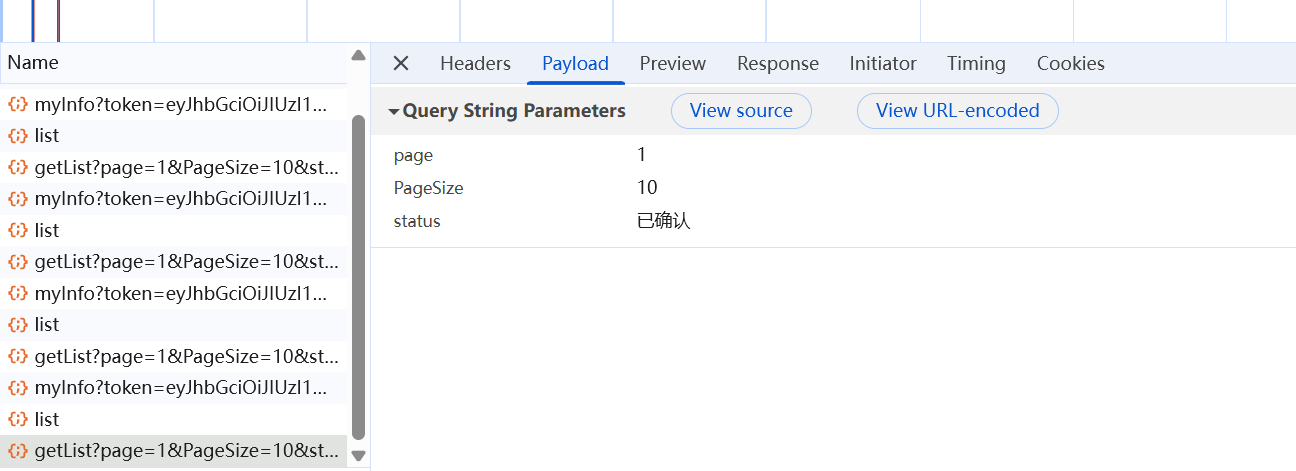Screen dimensions: 1296x471
Task: Select the first list request
Action: [x=47, y=135]
